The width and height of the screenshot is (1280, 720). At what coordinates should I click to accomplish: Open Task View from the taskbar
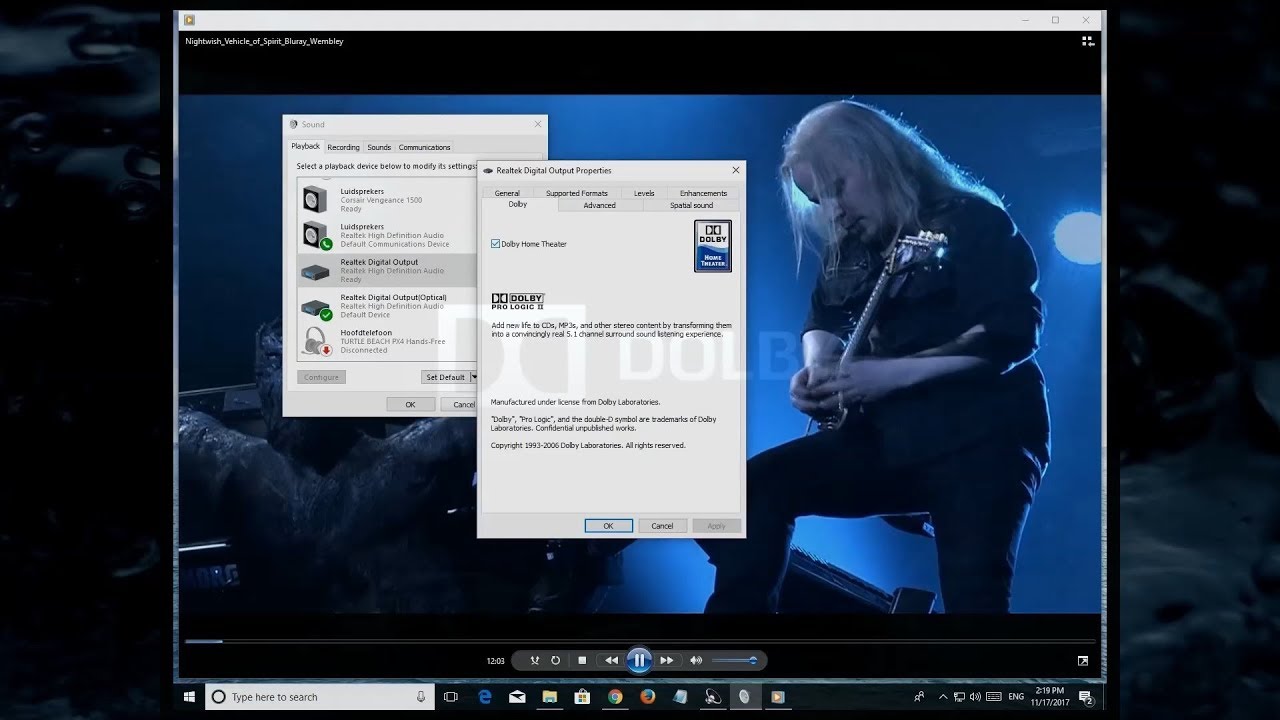pos(451,696)
